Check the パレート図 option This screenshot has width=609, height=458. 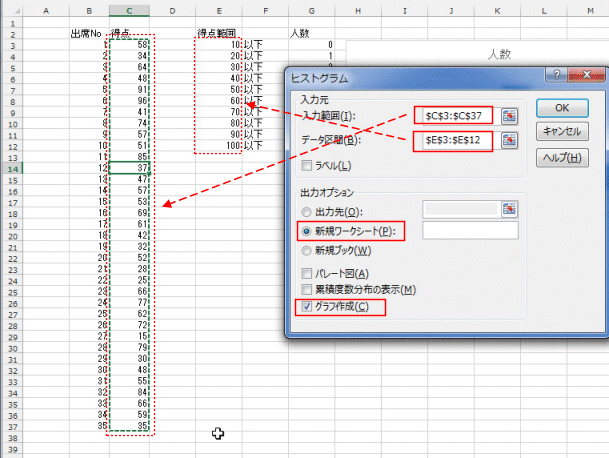point(307,274)
